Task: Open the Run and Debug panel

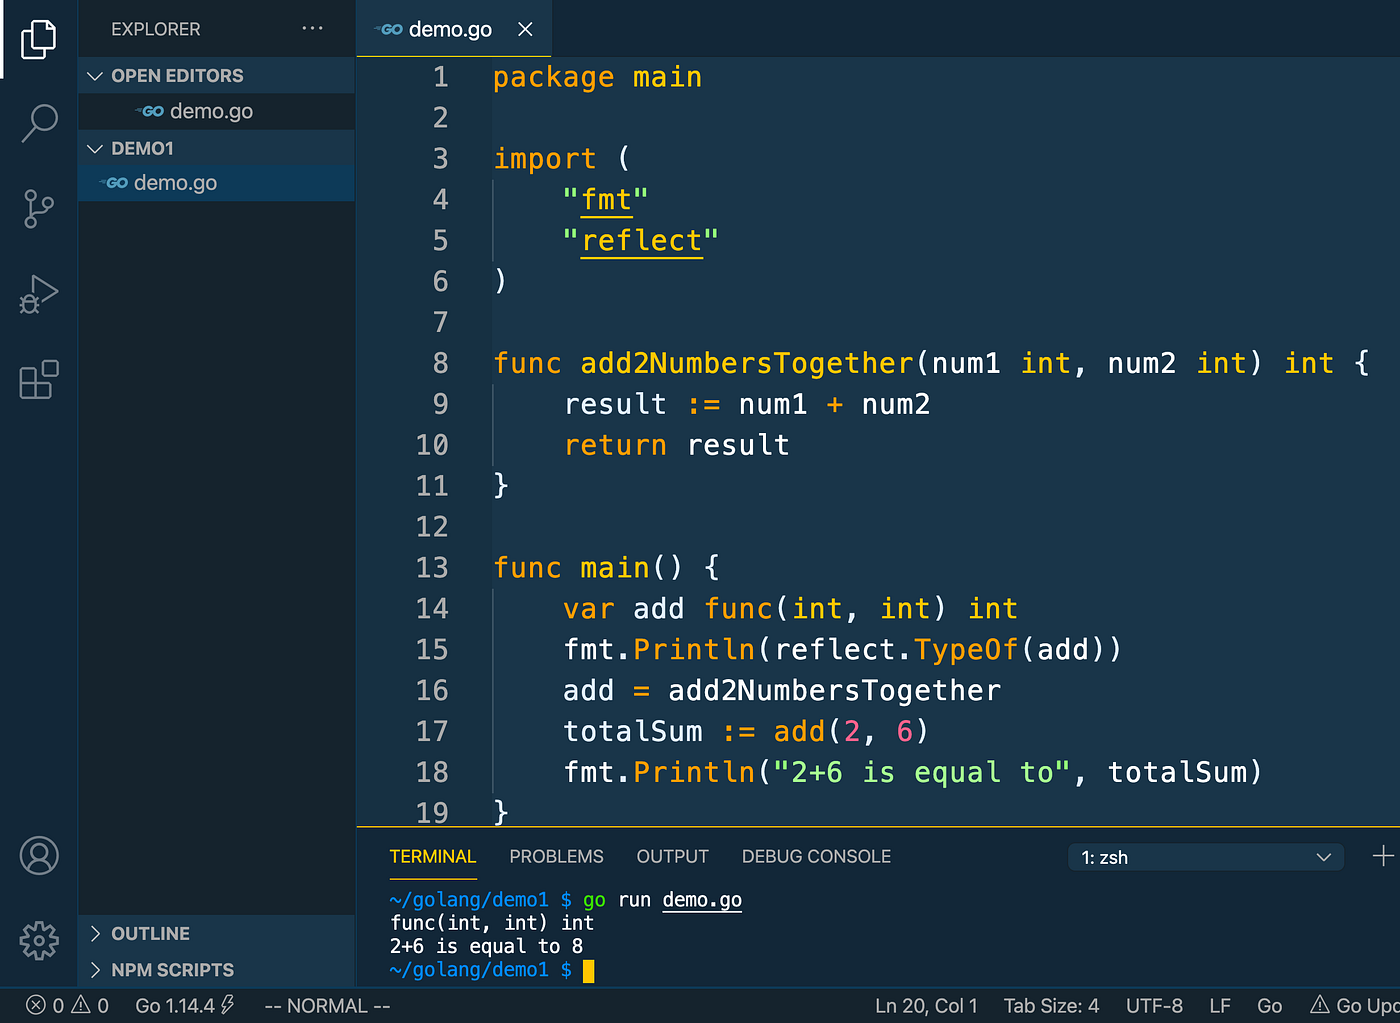Action: pos(39,294)
